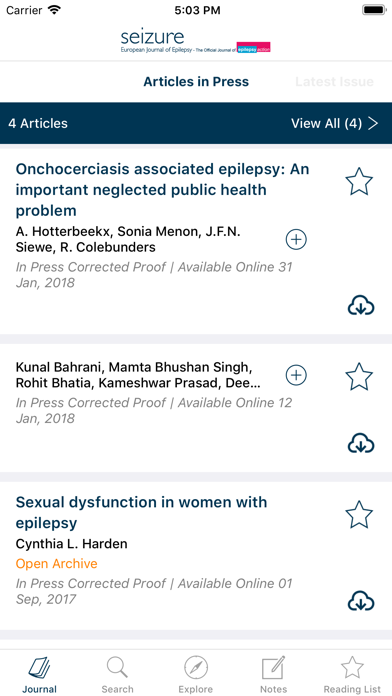
Task: Switch to Latest Issue tab
Action: (334, 82)
